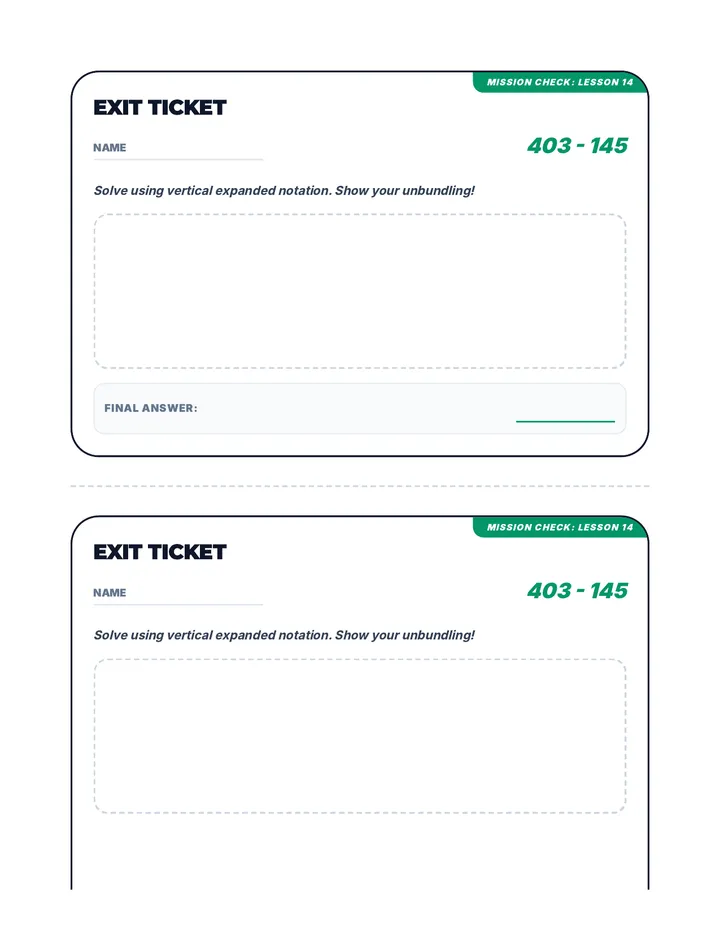This screenshot has height=932, width=720.
Task: Click the second EXIT TICKET heading
Action: (x=160, y=552)
